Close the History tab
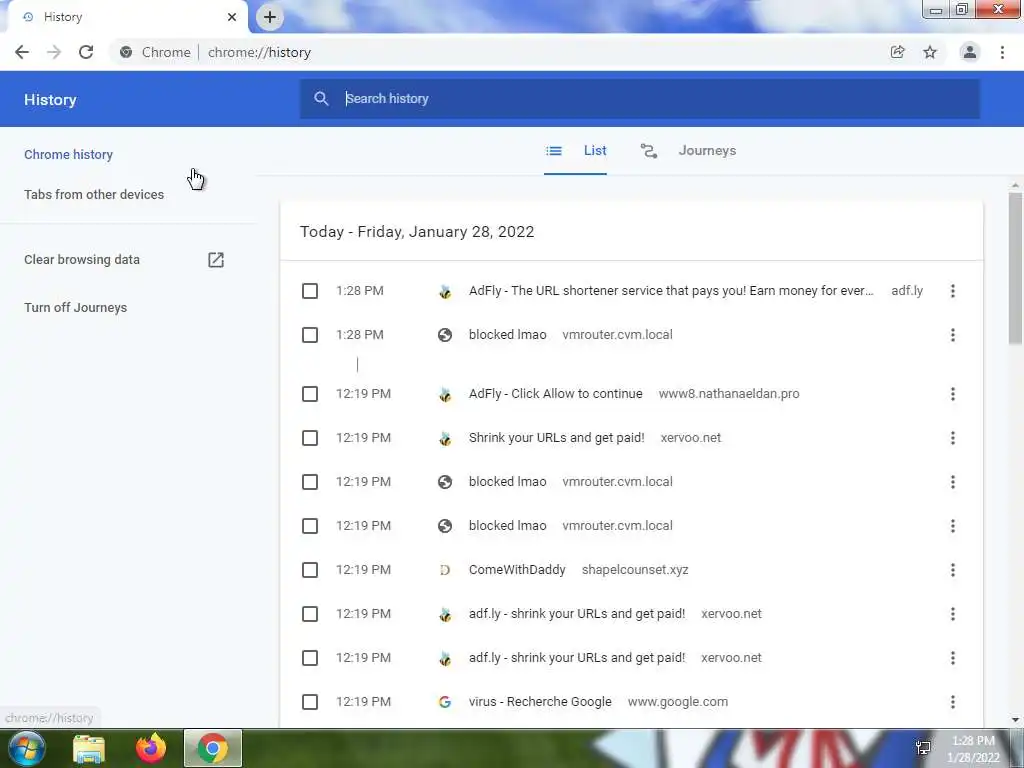 click(x=232, y=17)
